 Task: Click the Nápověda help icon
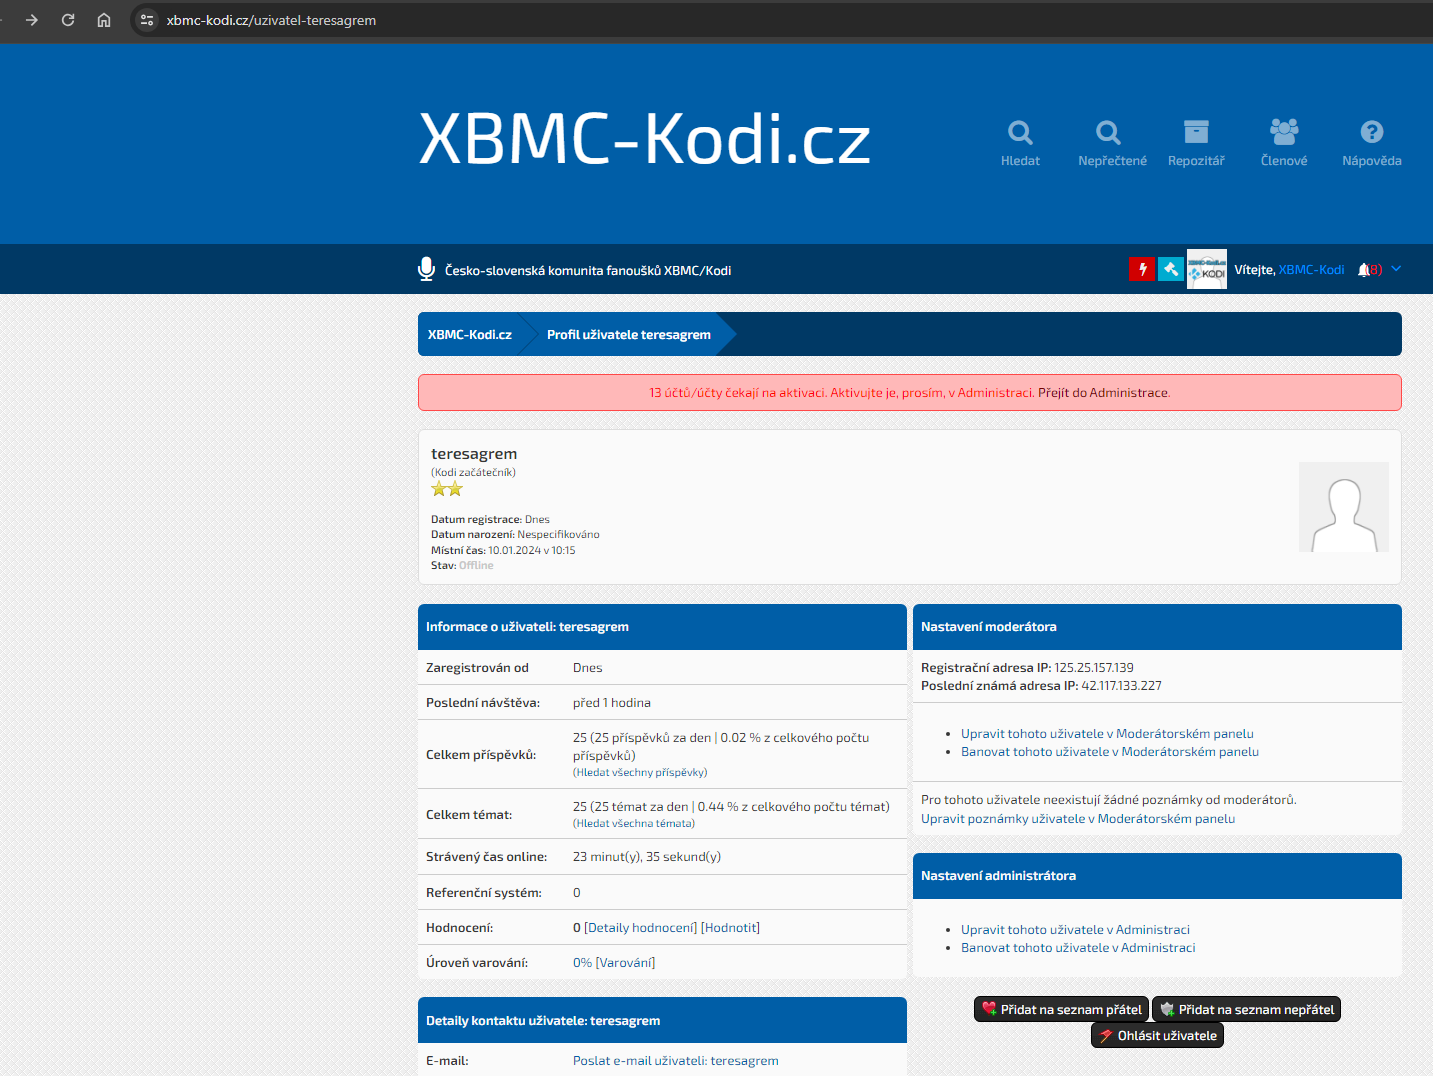click(x=1372, y=133)
